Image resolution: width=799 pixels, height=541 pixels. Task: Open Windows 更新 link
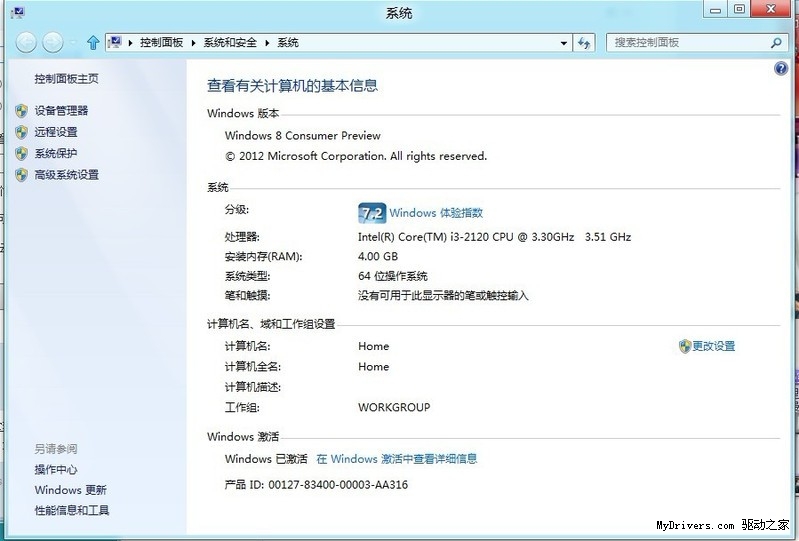(70, 490)
